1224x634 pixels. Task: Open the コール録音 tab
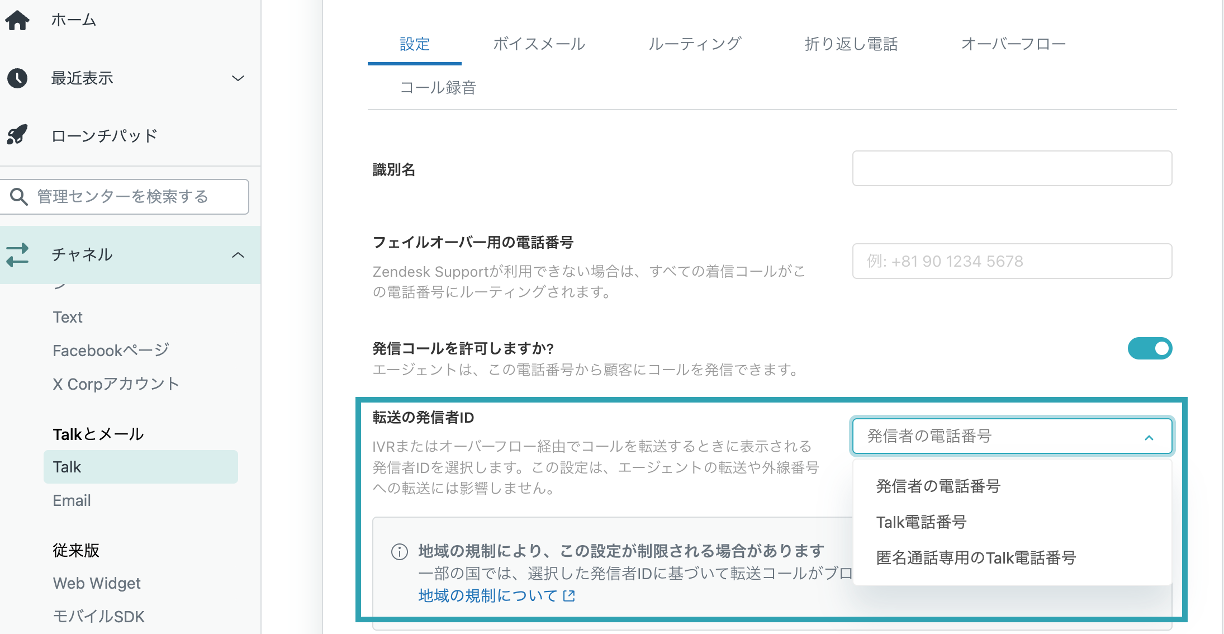pyautogui.click(x=438, y=88)
